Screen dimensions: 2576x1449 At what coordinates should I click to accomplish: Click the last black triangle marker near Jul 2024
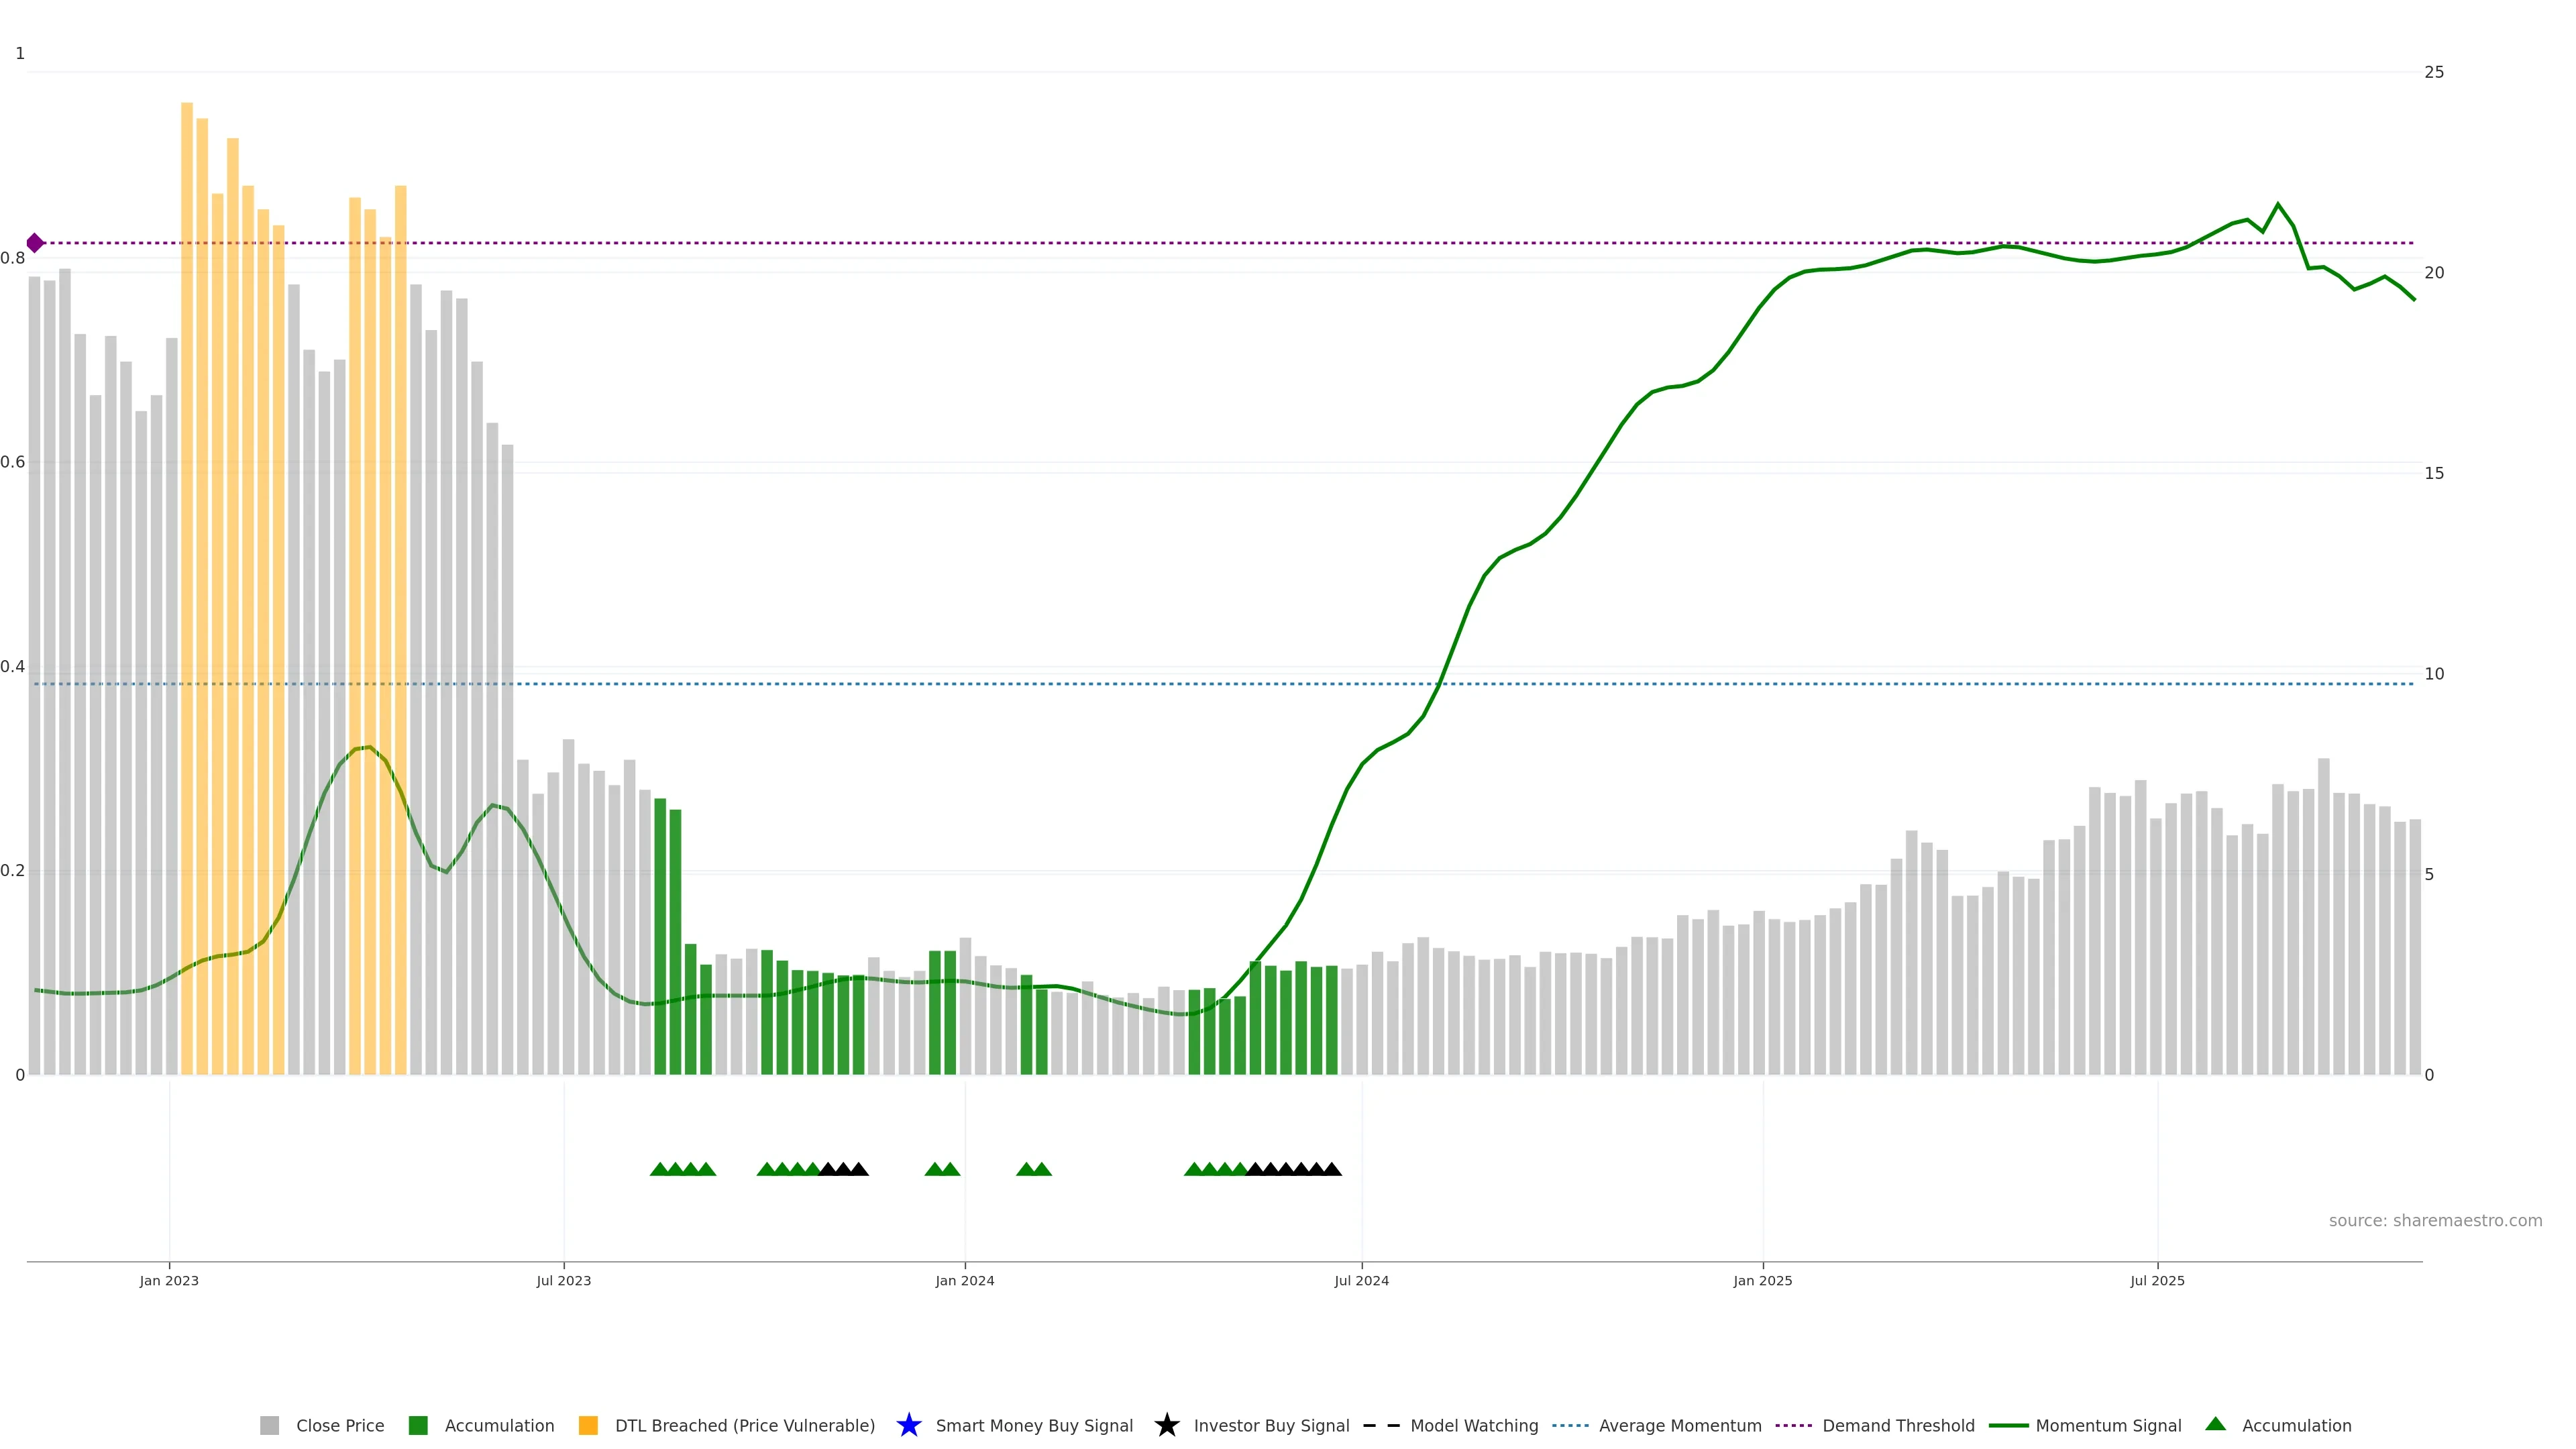pos(1332,1169)
